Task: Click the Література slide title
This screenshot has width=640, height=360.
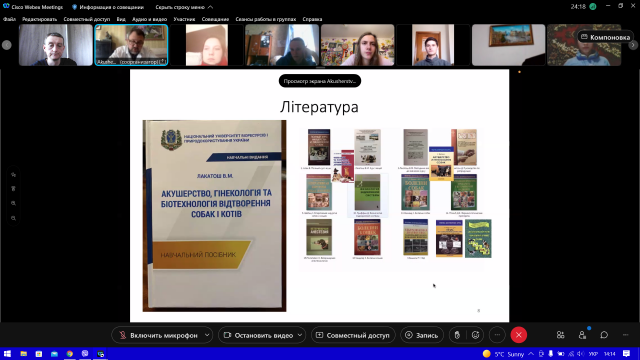Action: 319,107
